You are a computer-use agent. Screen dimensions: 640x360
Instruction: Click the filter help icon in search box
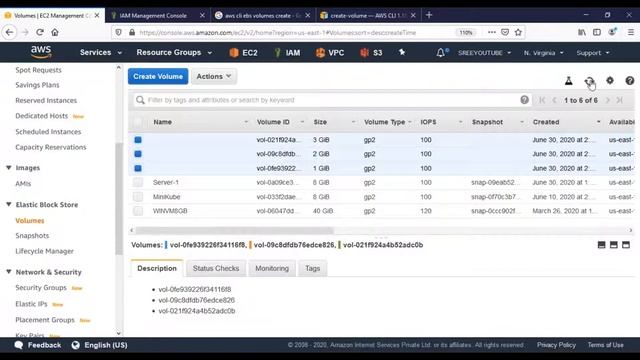coord(524,100)
